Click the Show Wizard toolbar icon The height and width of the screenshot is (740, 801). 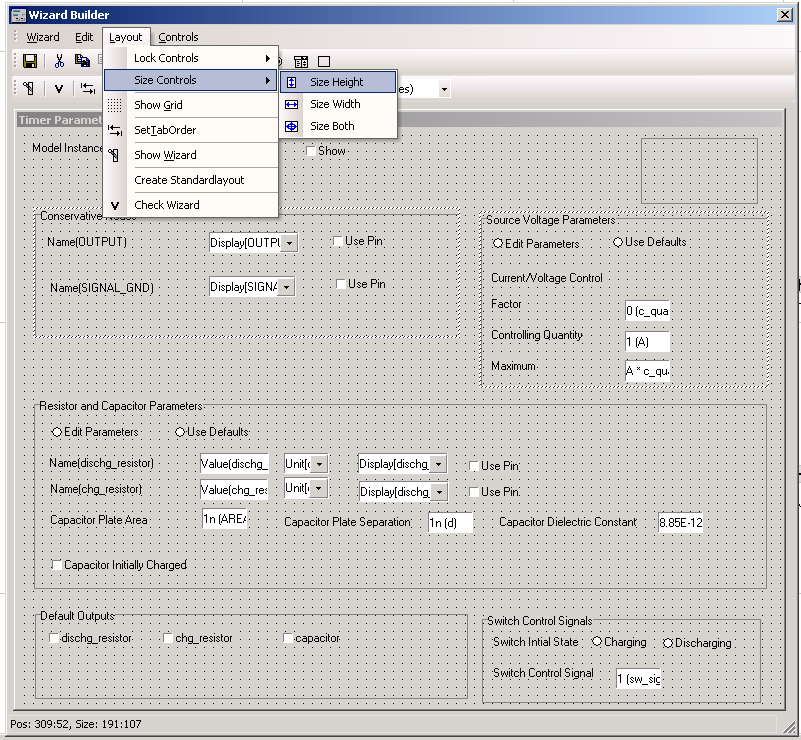click(29, 89)
